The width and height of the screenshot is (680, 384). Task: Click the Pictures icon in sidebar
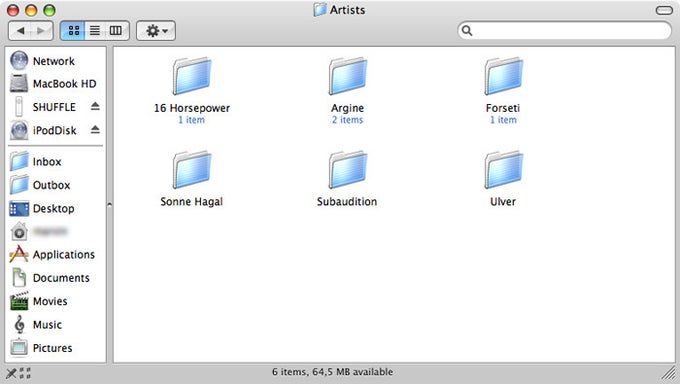point(19,348)
